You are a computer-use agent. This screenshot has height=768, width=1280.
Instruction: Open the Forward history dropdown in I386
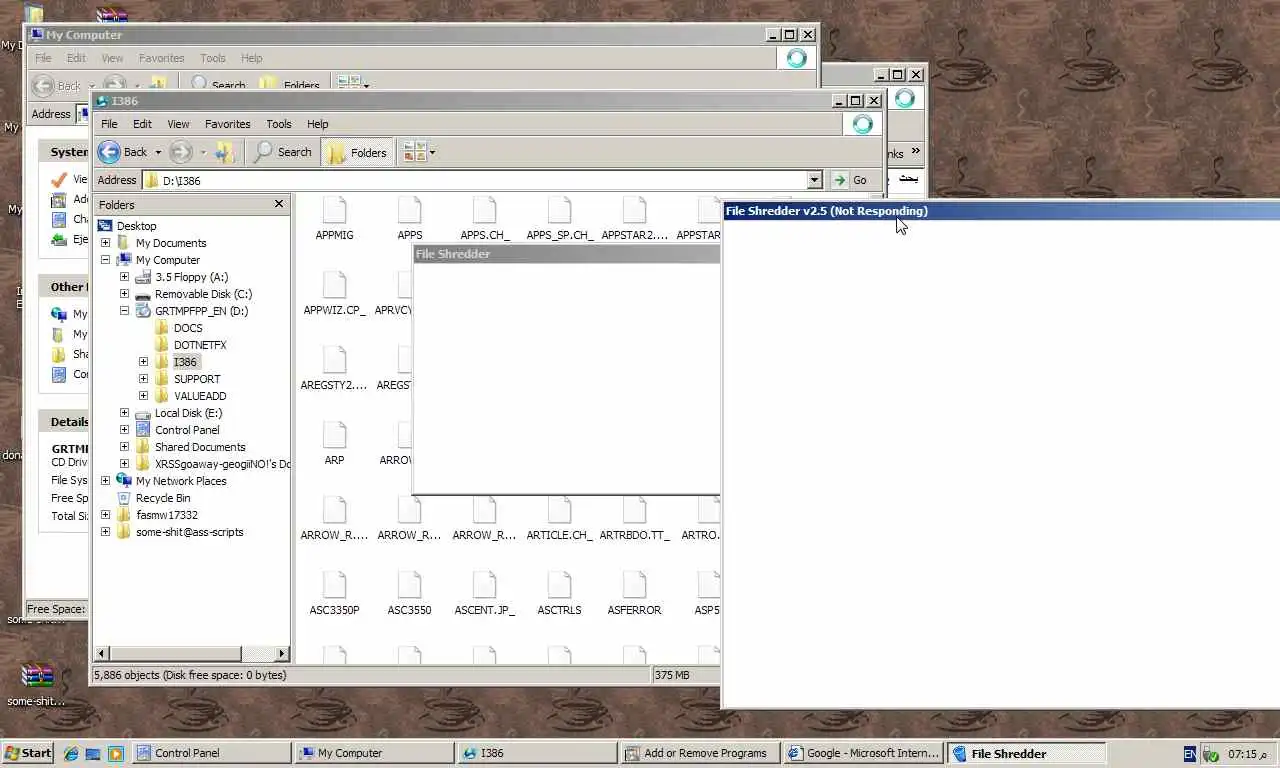click(x=203, y=152)
